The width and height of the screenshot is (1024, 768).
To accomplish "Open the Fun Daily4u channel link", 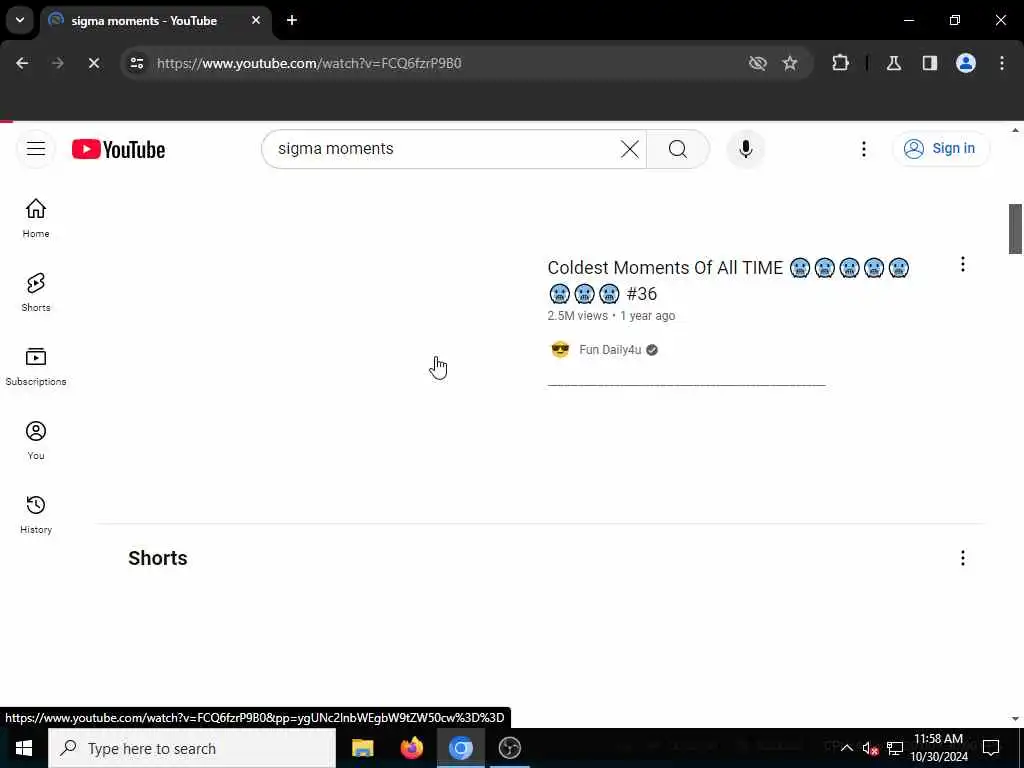I will tap(610, 350).
